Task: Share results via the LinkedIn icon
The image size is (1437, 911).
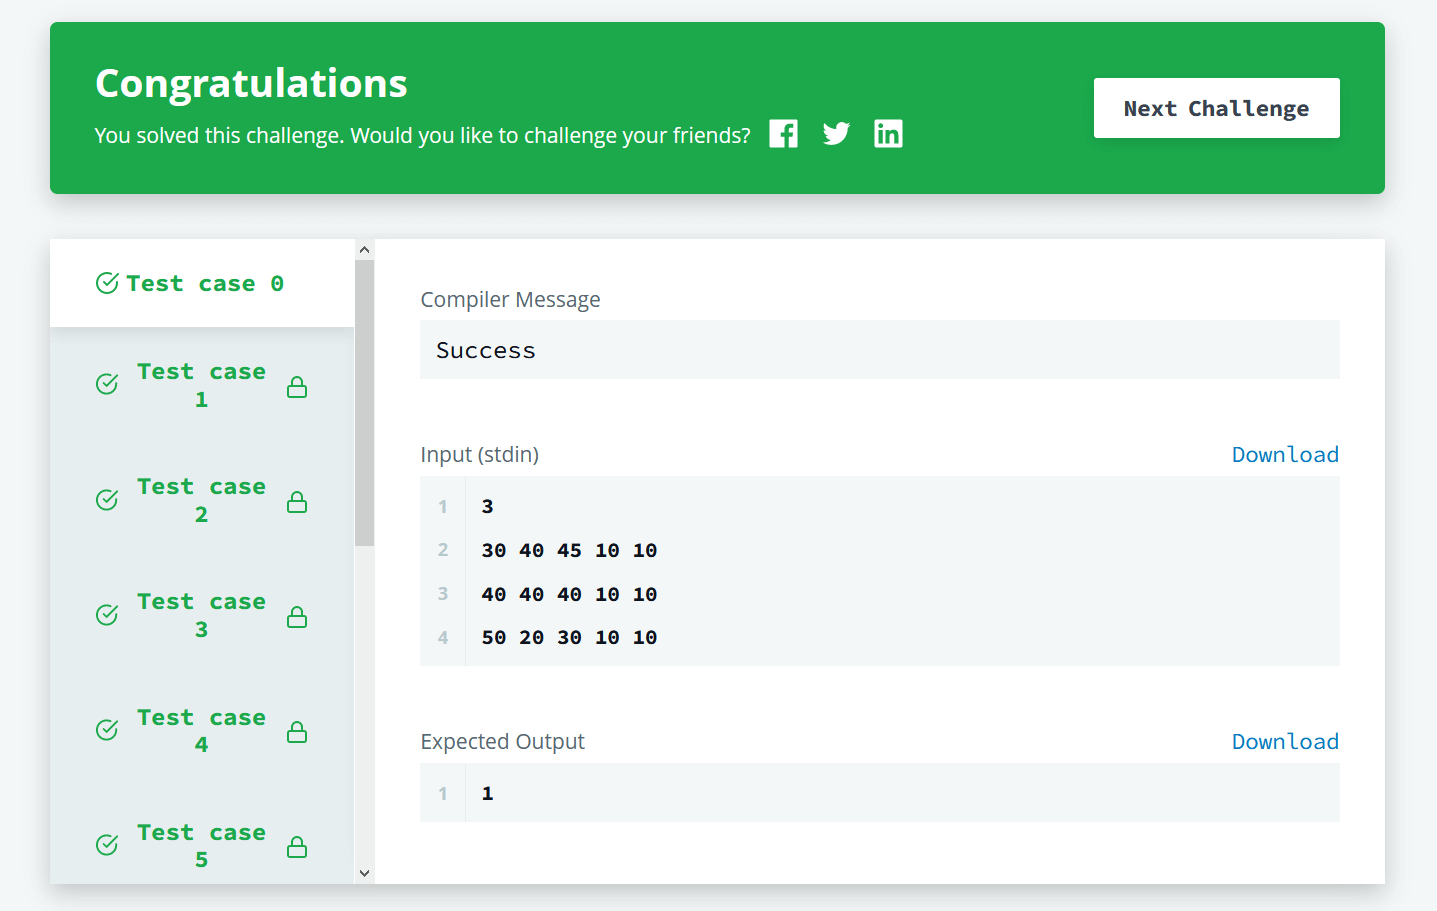Action: [x=888, y=133]
